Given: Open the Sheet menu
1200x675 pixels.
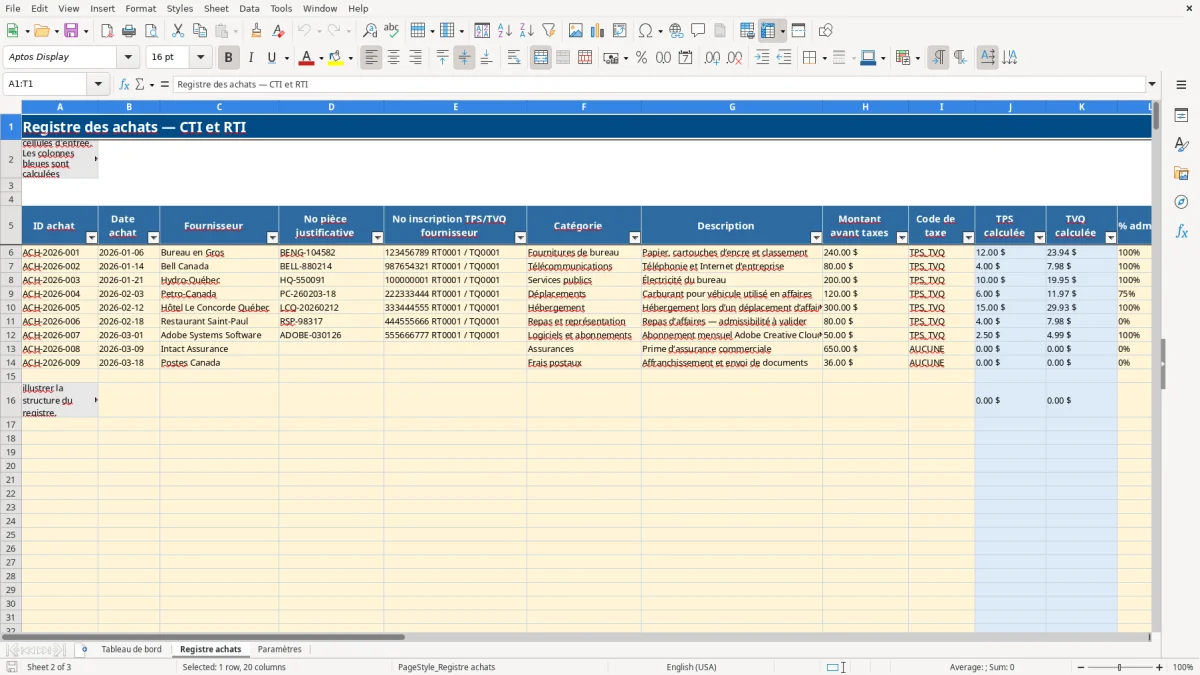Looking at the screenshot, I should [216, 8].
